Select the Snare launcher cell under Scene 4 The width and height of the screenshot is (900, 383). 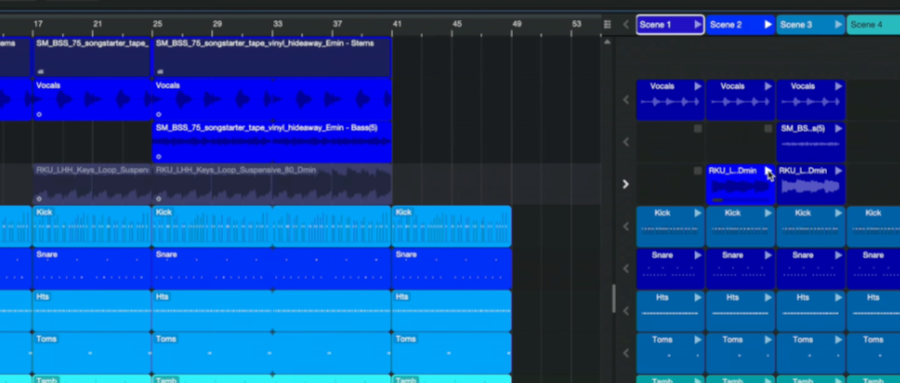874,269
